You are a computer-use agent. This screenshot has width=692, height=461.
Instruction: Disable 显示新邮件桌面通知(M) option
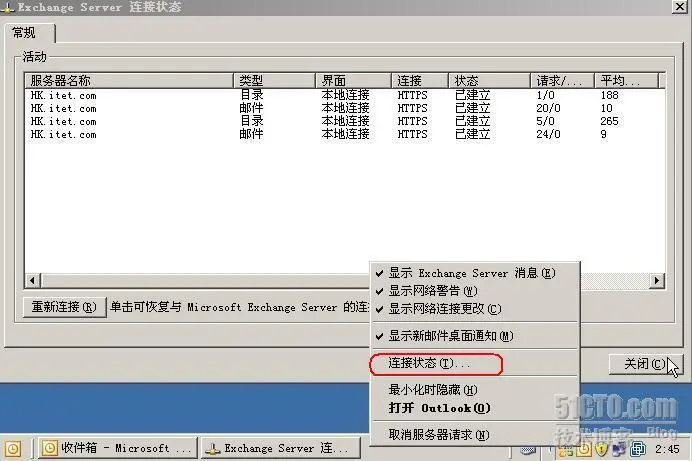(474, 336)
